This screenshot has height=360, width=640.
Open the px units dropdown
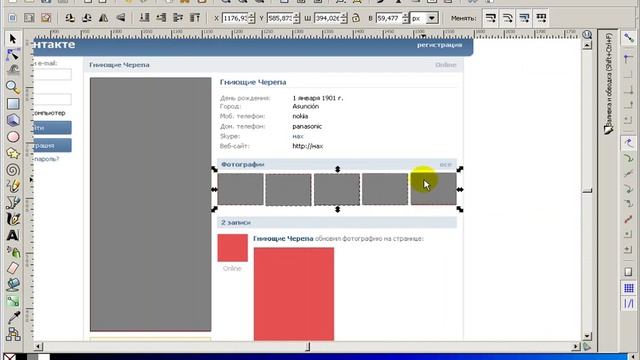point(431,18)
